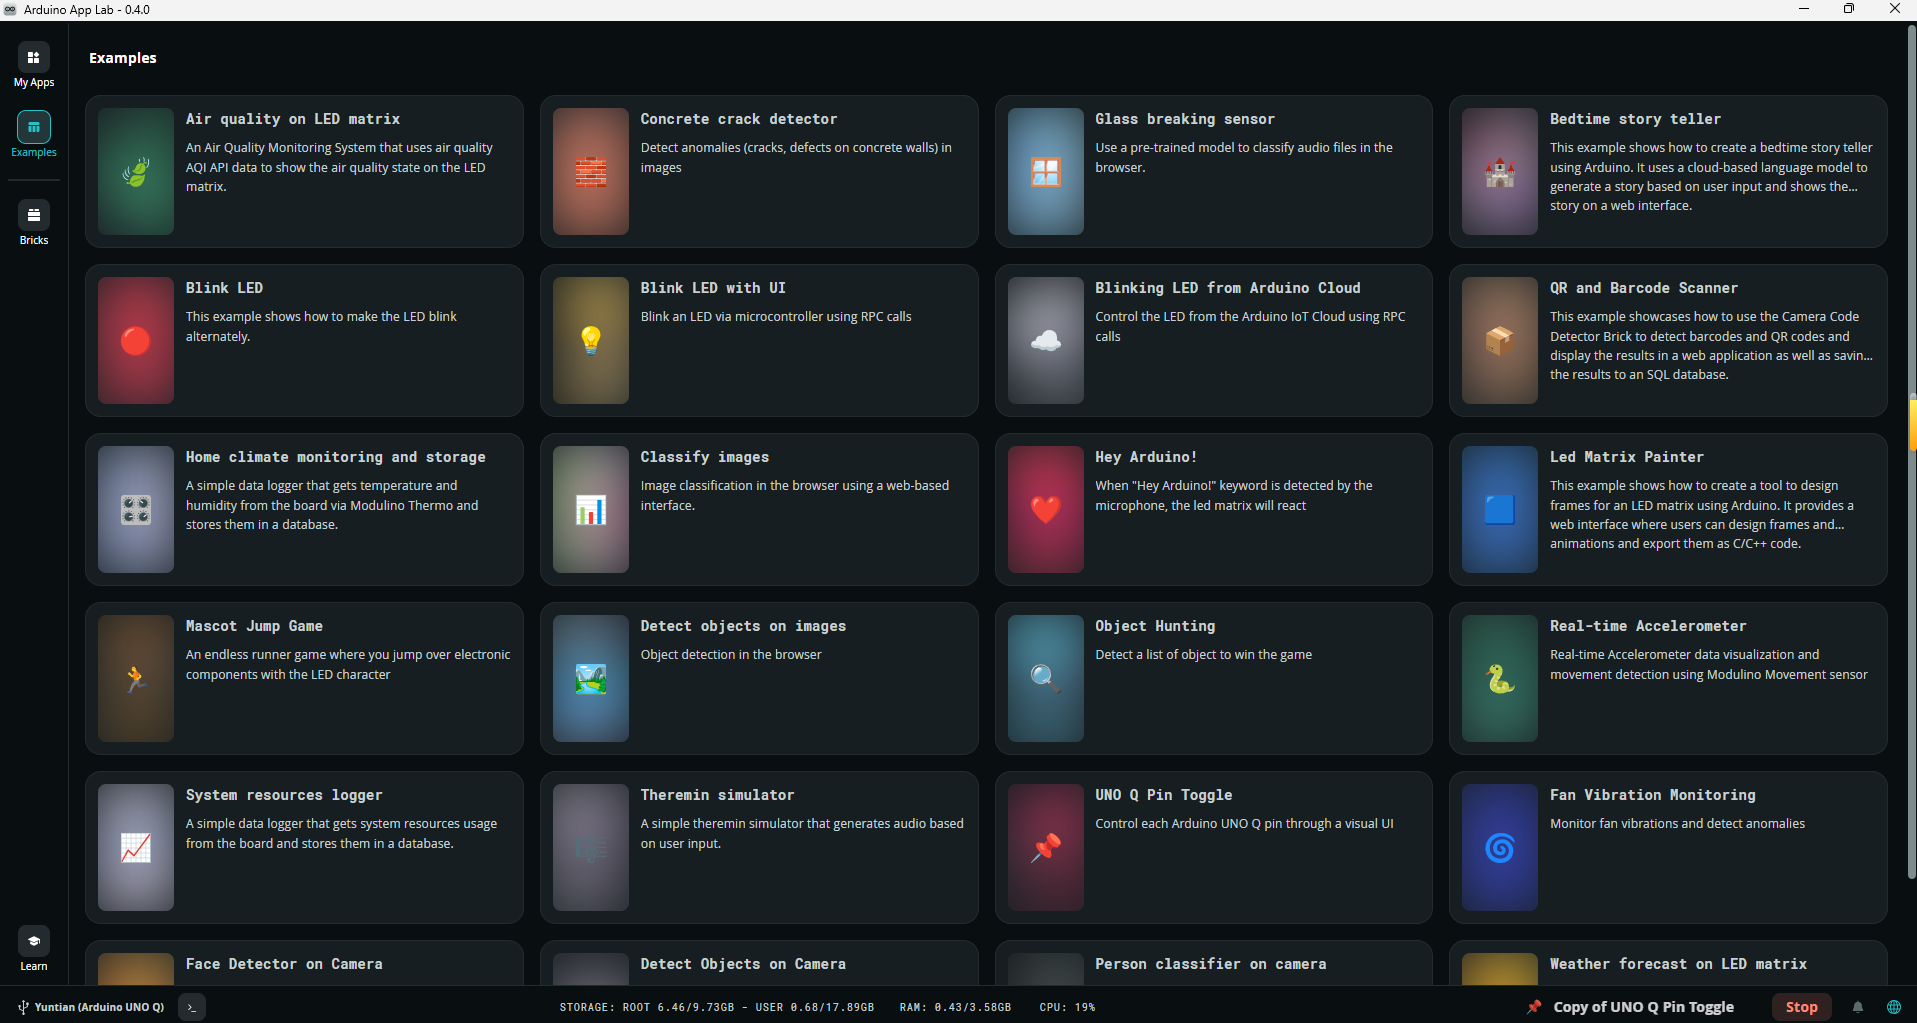Viewport: 1917px width, 1023px height.
Task: Select the Examples sidebar icon
Action: pyautogui.click(x=34, y=127)
